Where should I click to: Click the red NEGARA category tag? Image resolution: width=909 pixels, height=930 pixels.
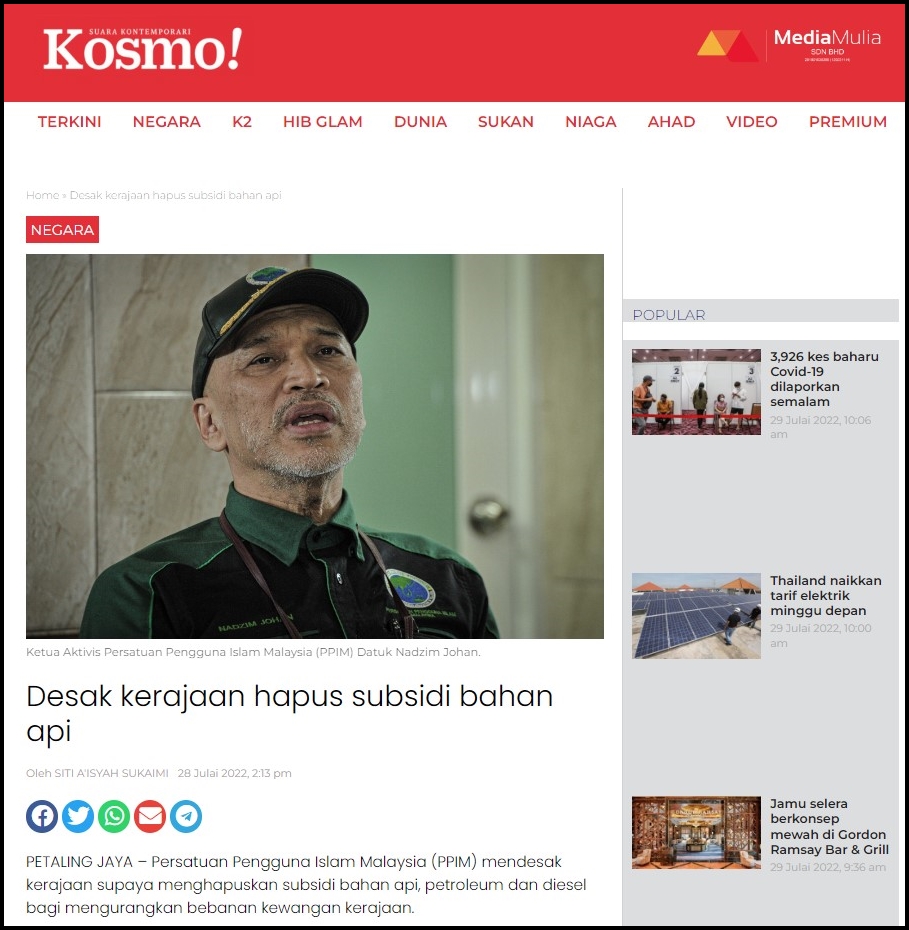pos(62,230)
